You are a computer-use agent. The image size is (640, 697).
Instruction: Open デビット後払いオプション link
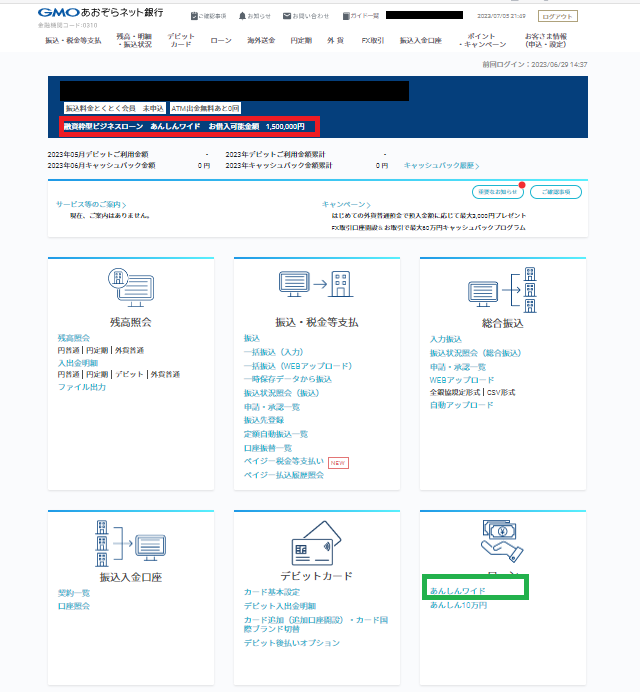pos(292,643)
